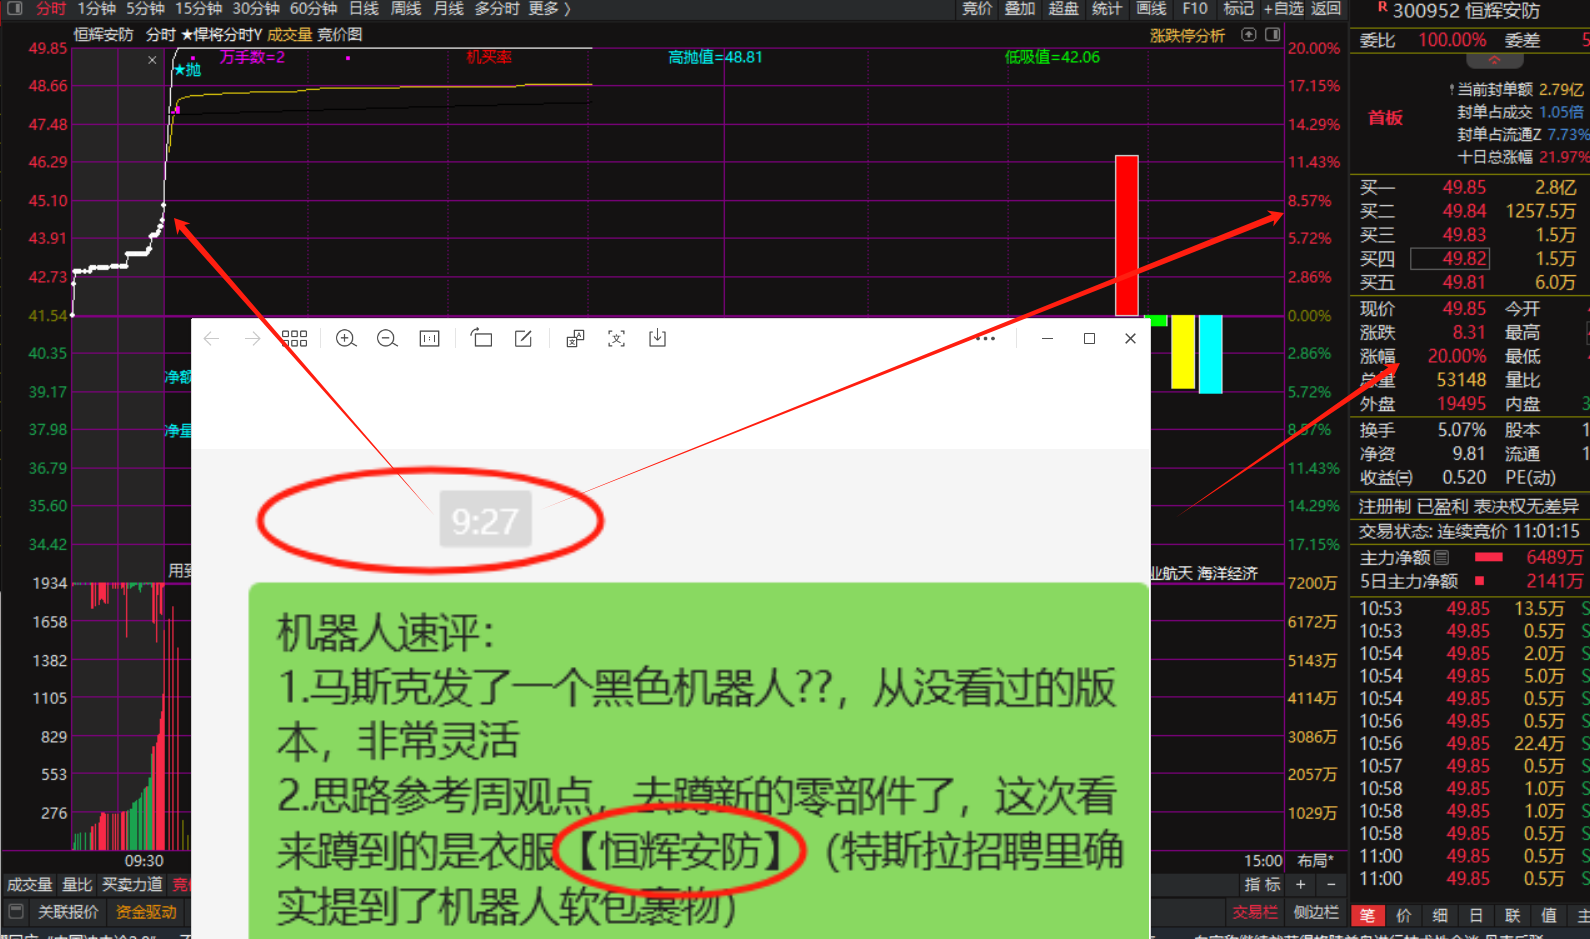Go back with the image viewer's left arrow

pyautogui.click(x=211, y=339)
